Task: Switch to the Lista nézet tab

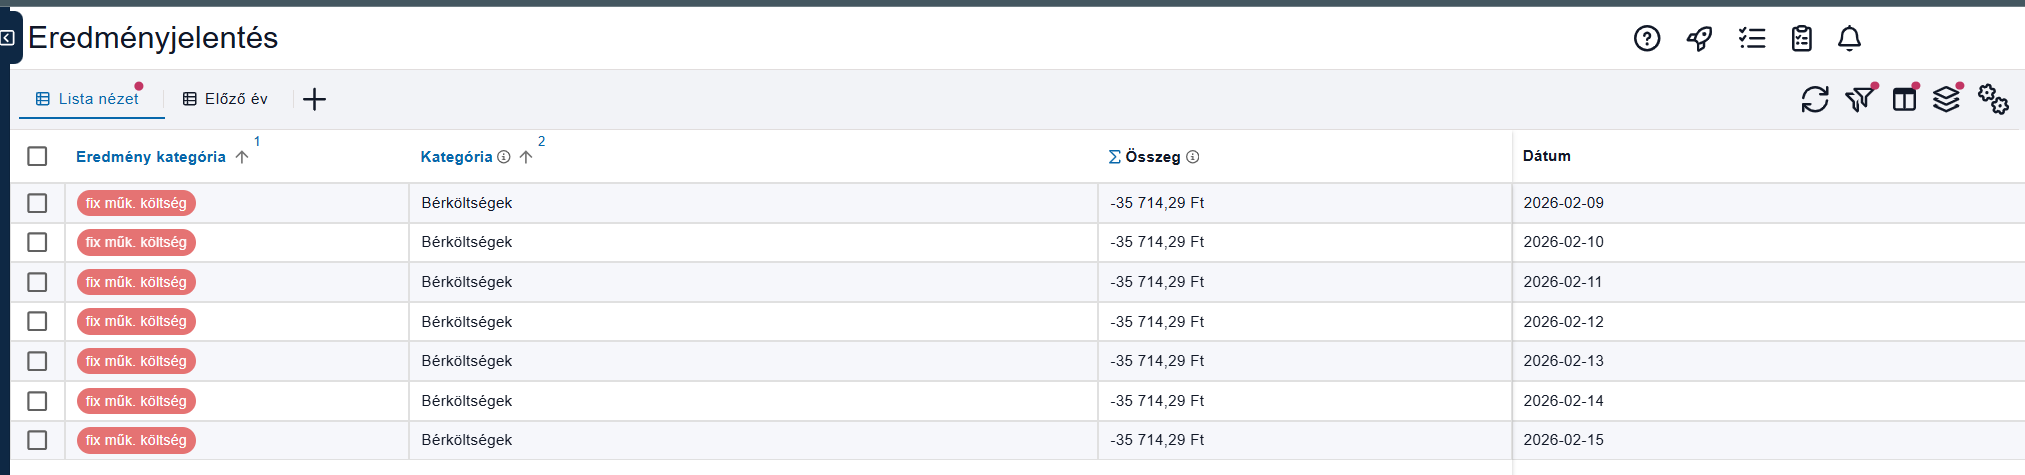Action: tap(88, 99)
